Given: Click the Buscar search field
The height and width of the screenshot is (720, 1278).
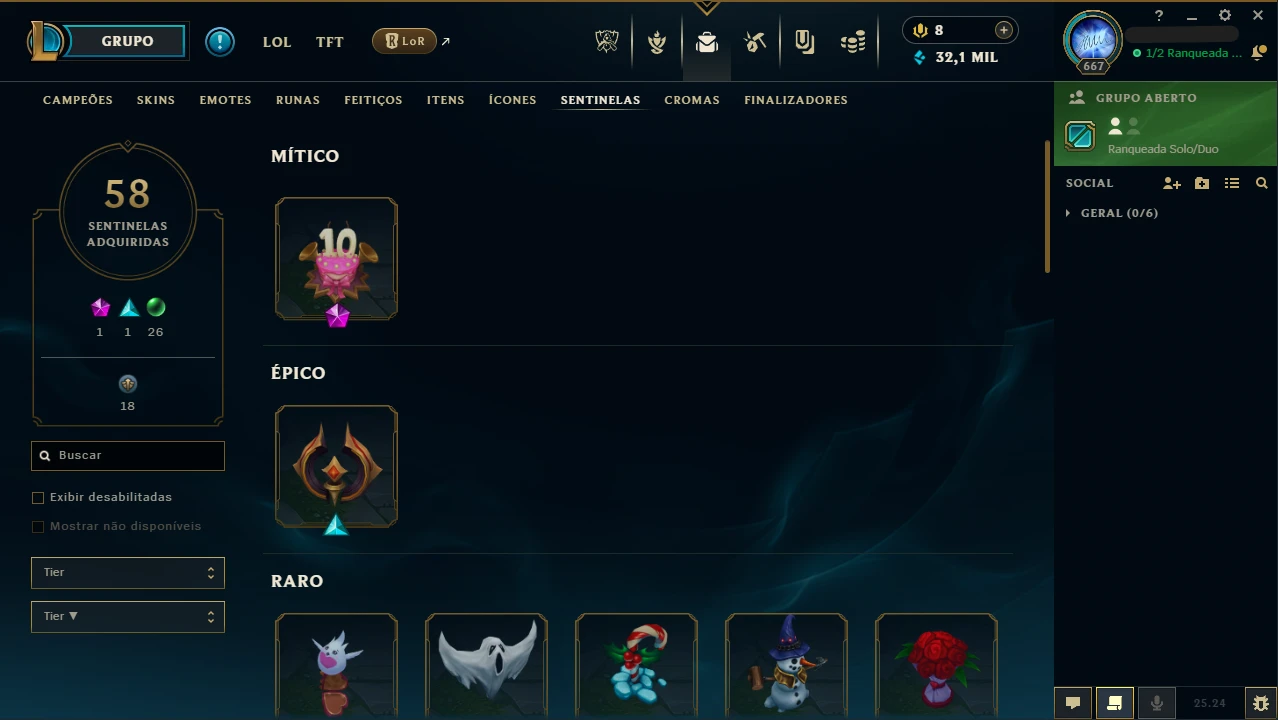Looking at the screenshot, I should [x=128, y=456].
